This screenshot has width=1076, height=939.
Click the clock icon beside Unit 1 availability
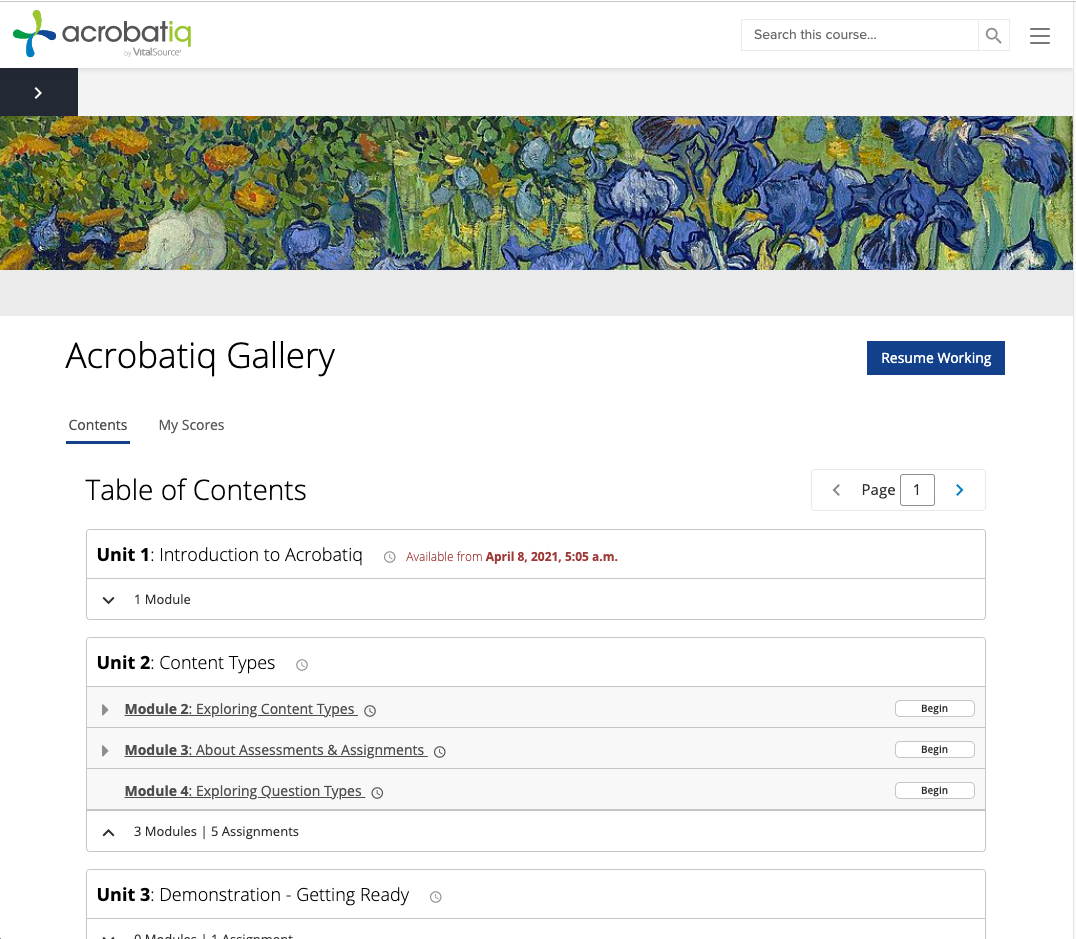(389, 557)
